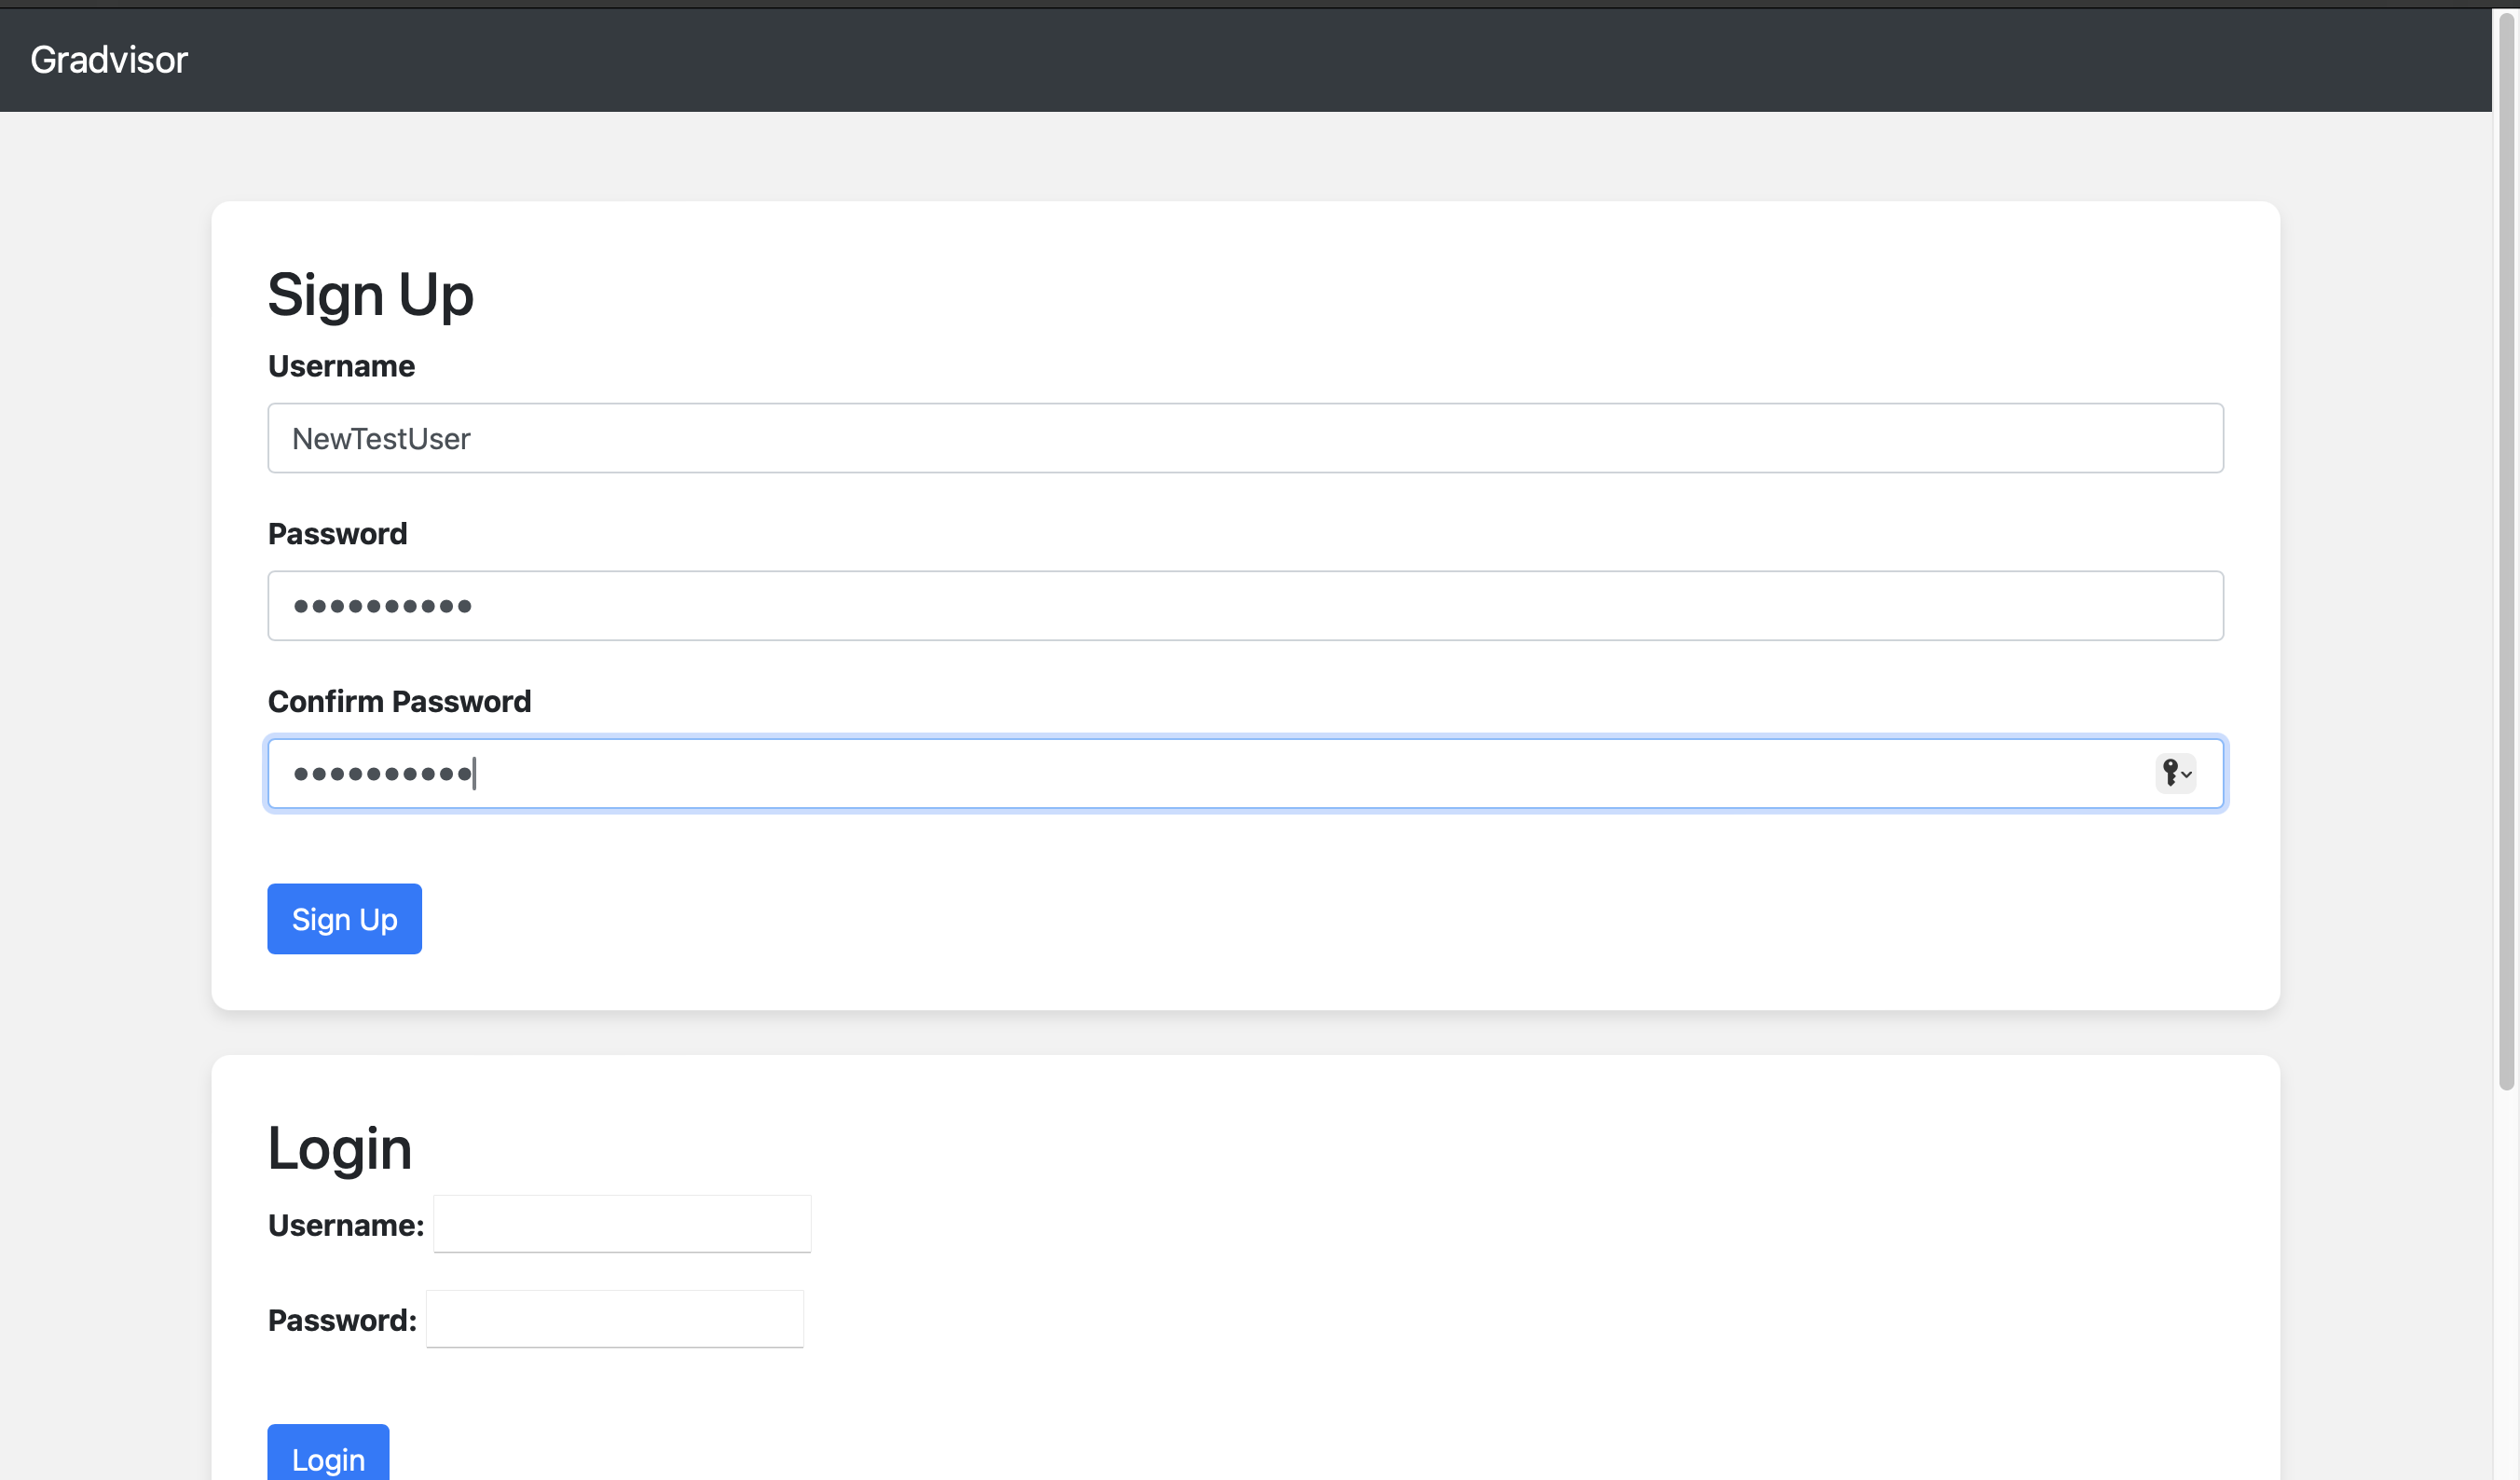Open the password key autofill icon
The width and height of the screenshot is (2520, 1480).
tap(2175, 773)
